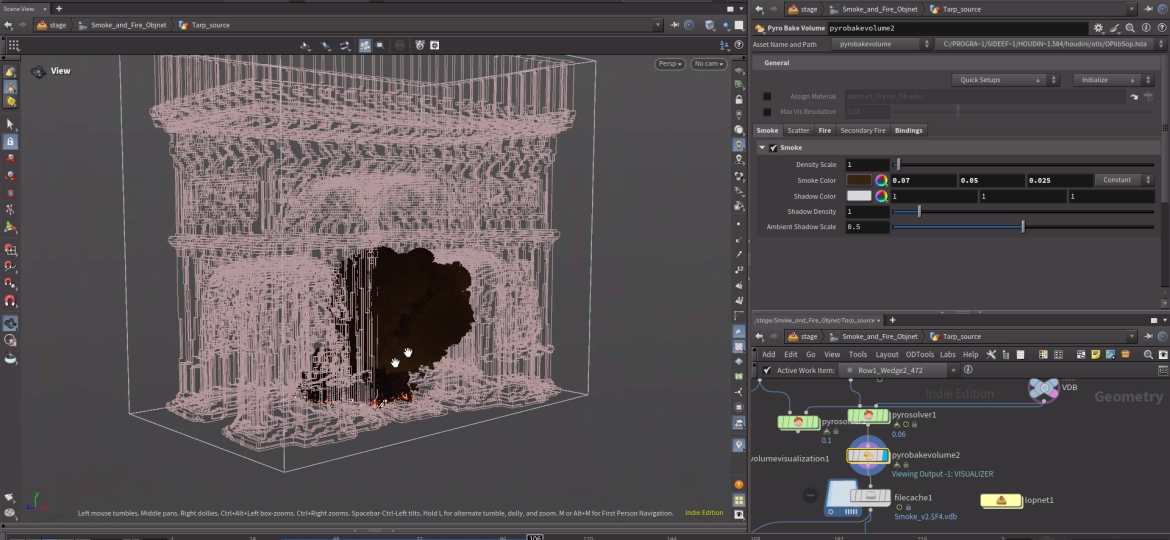The width and height of the screenshot is (1170, 540).
Task: Click the parameter search magnifier icon
Action: 1130,29
